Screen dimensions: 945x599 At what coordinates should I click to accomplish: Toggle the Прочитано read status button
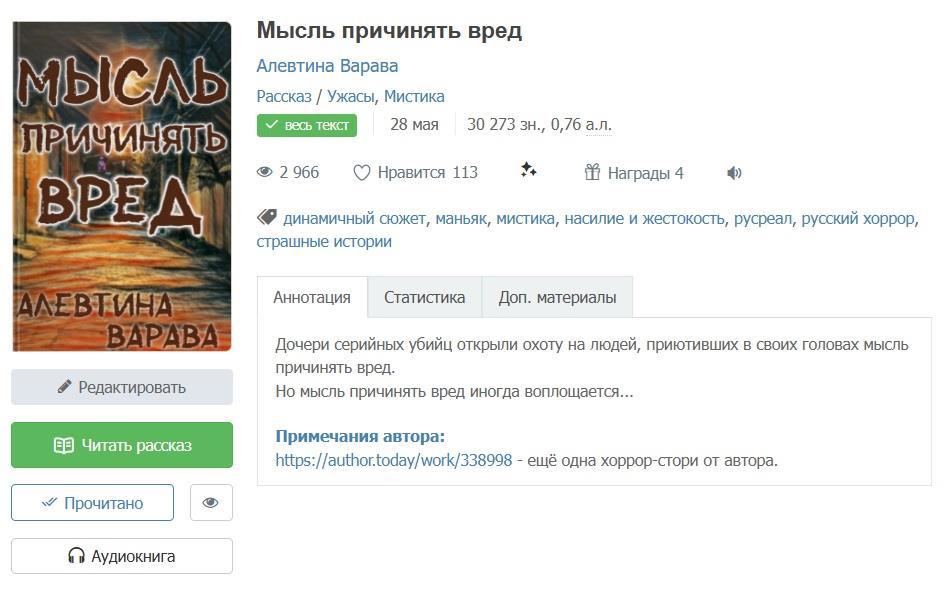click(92, 503)
